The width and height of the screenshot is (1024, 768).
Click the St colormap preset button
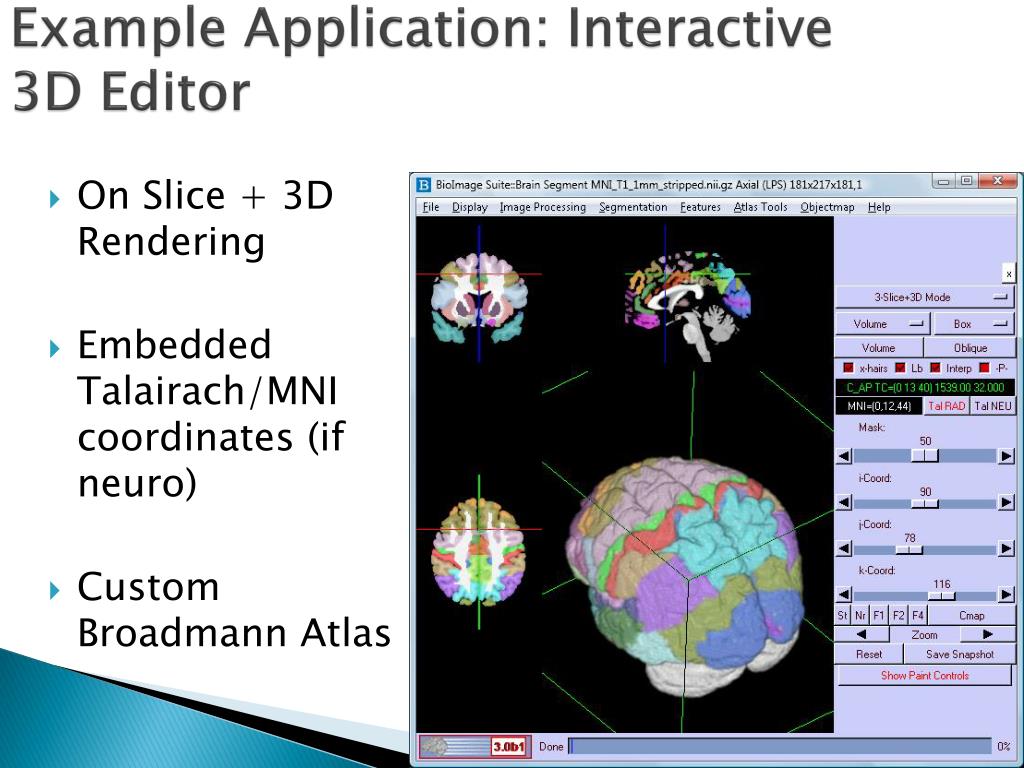pos(842,615)
